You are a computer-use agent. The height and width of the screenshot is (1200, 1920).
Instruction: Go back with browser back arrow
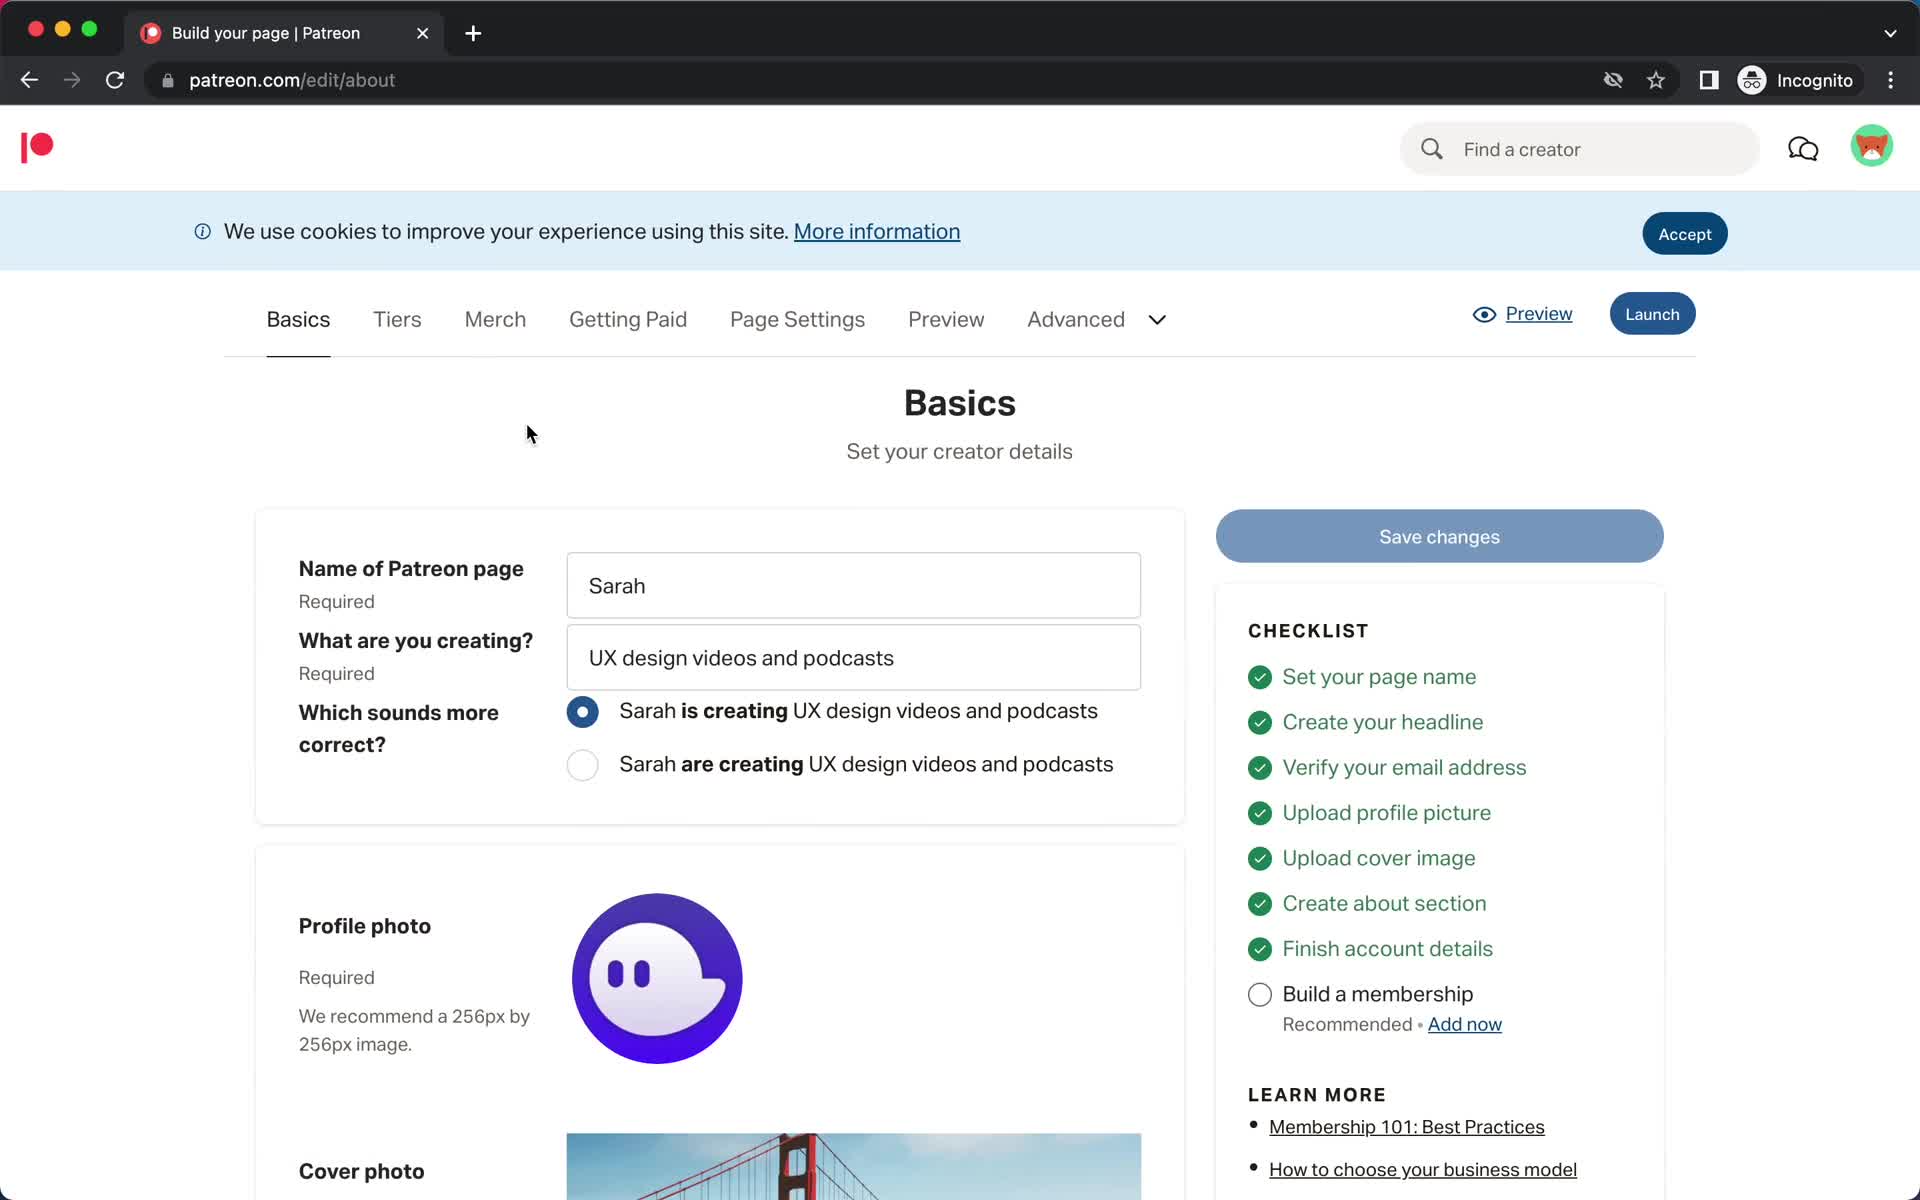pos(29,80)
